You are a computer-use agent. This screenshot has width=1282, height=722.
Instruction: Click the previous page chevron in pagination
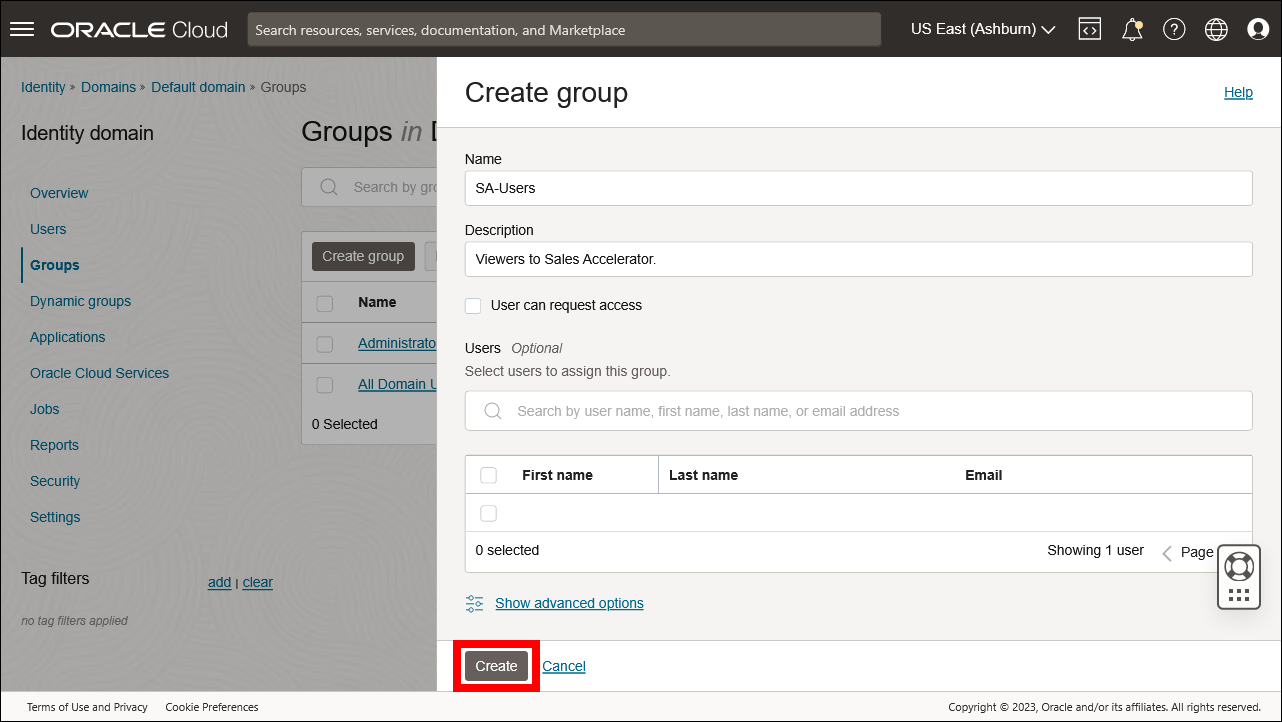coord(1166,551)
